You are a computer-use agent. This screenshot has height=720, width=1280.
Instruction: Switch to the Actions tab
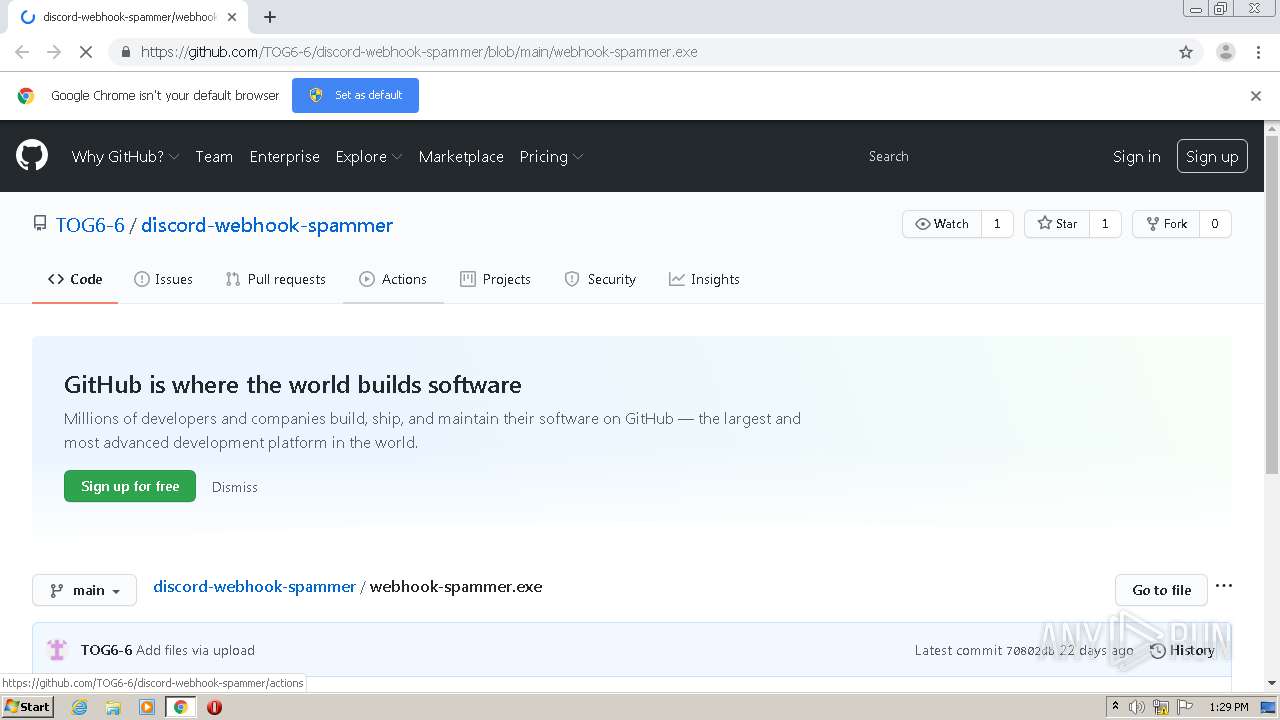tap(393, 279)
